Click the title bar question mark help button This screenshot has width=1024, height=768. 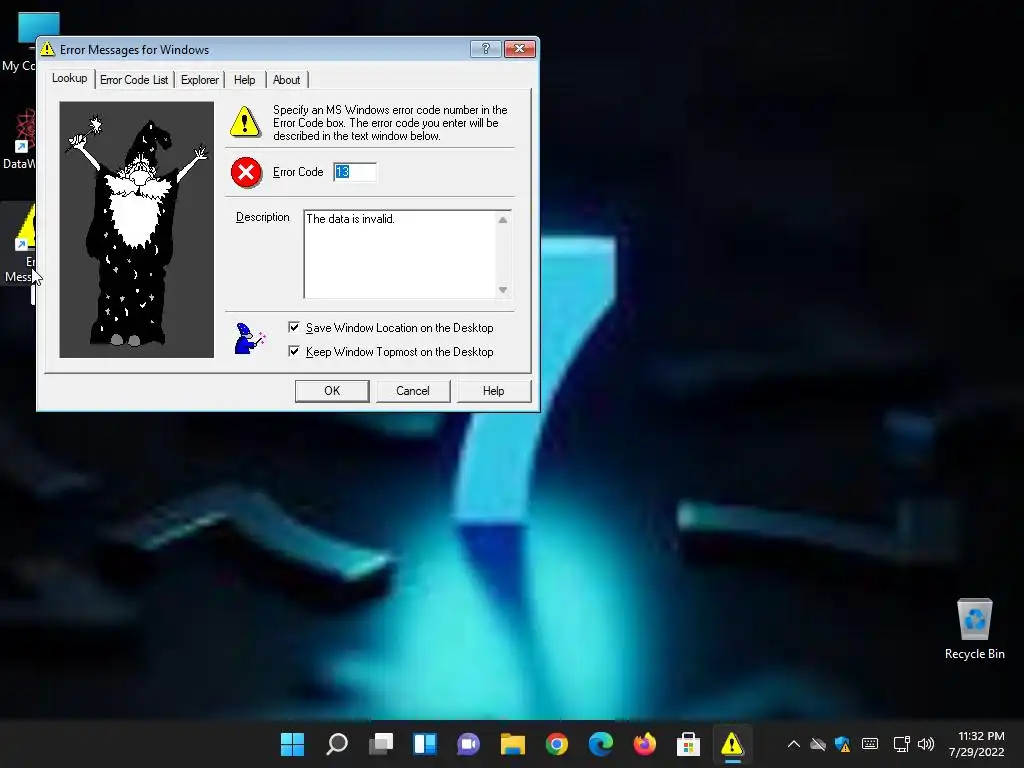(485, 49)
